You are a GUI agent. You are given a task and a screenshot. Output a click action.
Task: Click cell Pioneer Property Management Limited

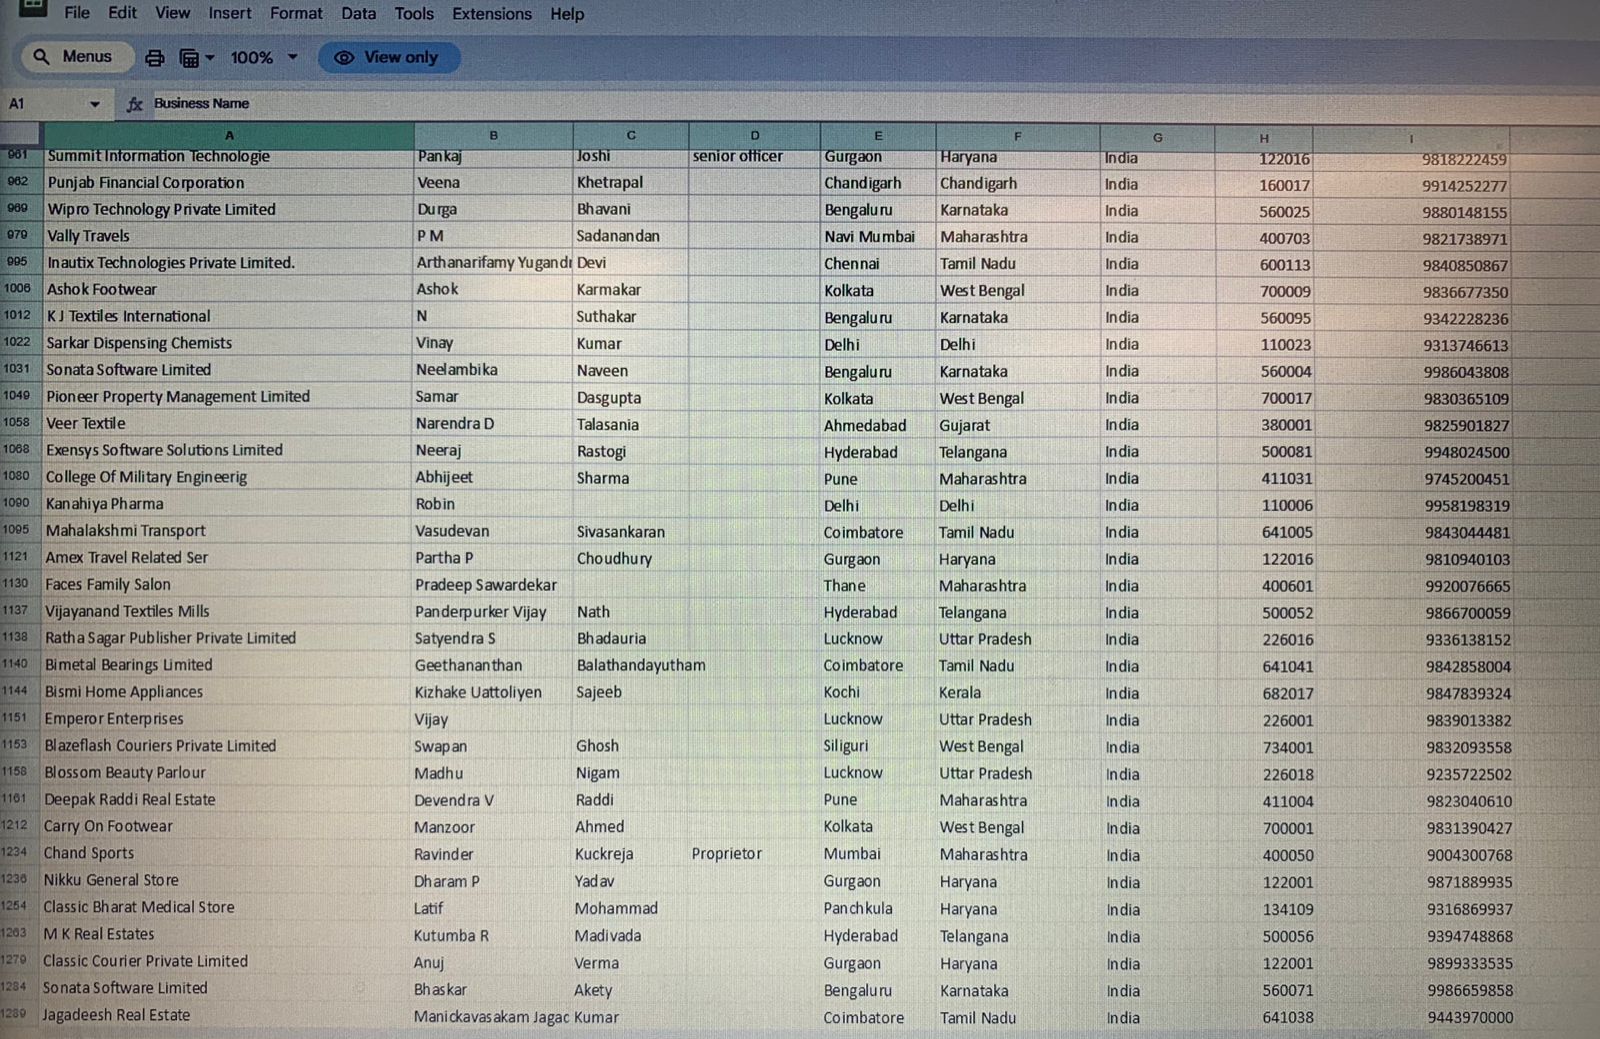178,396
